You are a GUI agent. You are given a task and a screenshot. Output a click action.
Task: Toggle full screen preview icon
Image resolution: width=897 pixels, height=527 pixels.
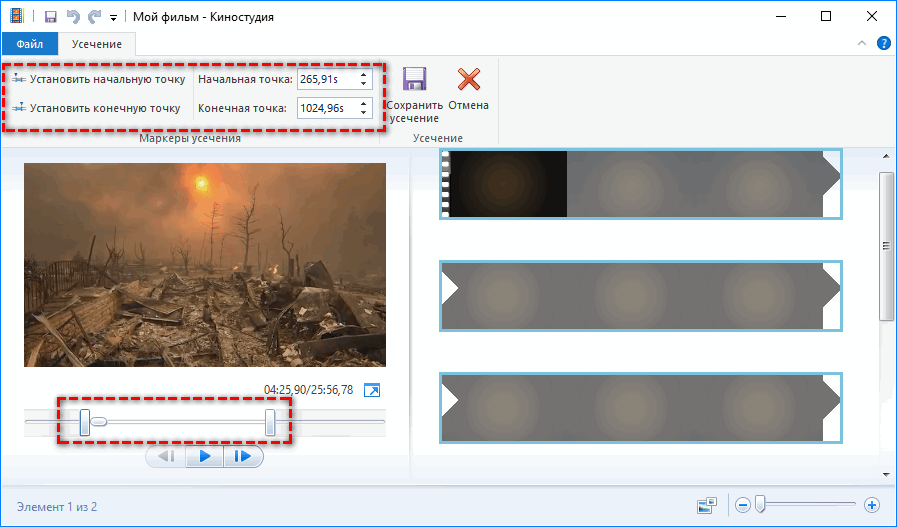click(372, 390)
